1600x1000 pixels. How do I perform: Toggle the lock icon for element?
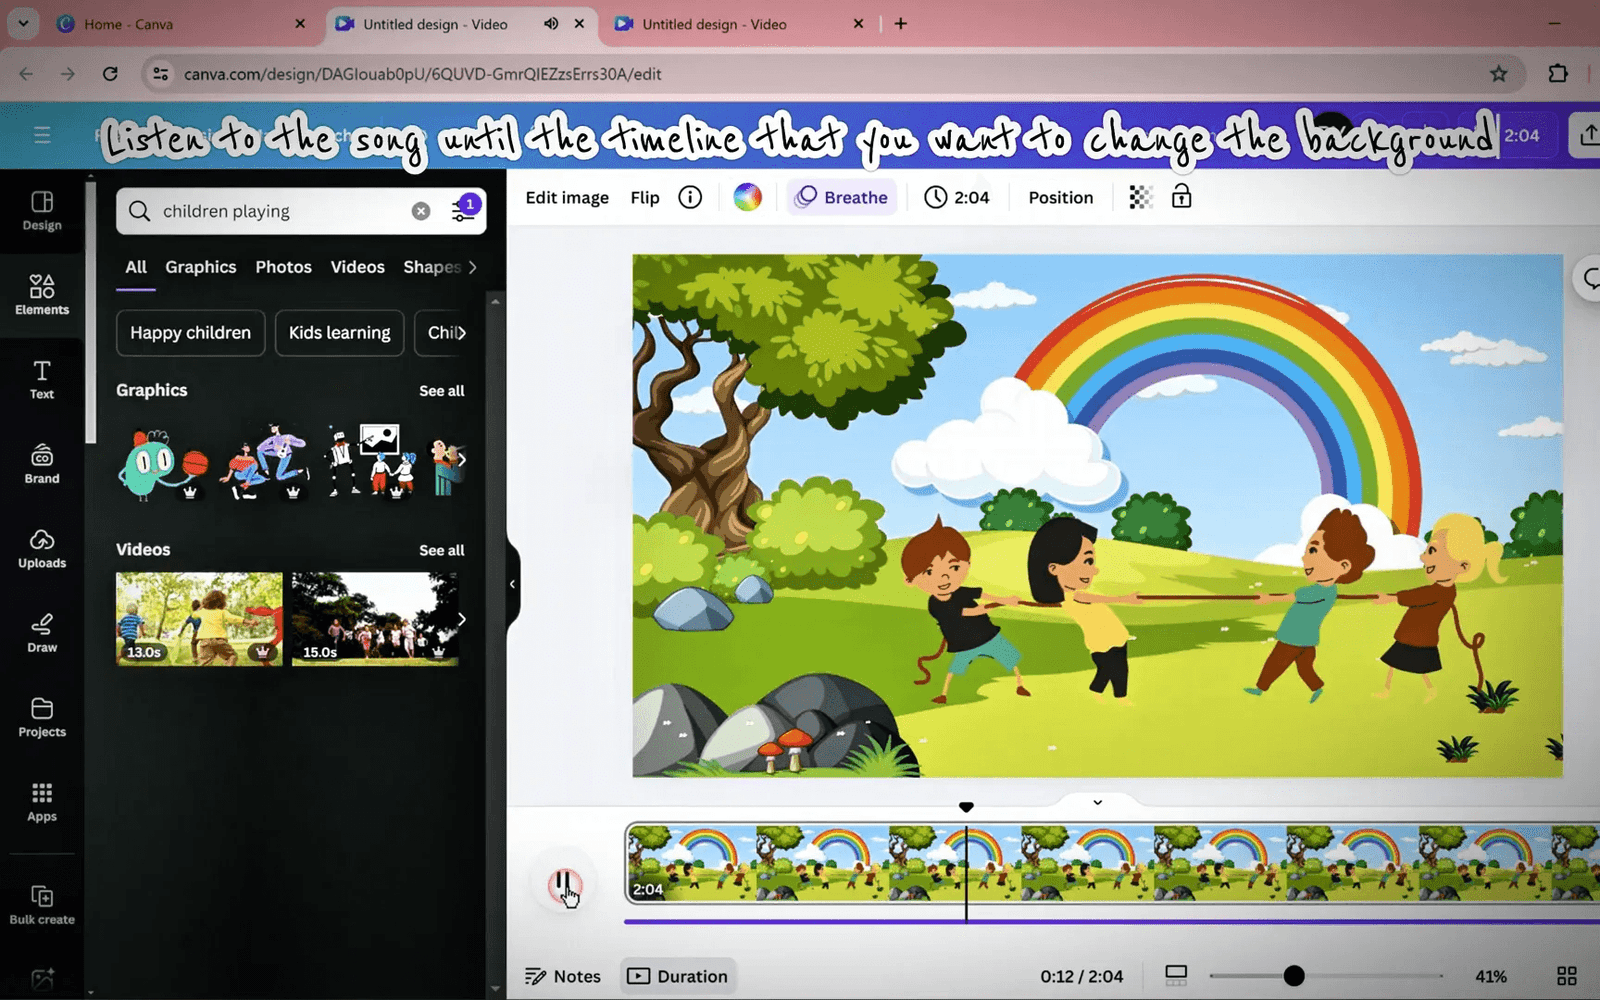pos(1181,196)
